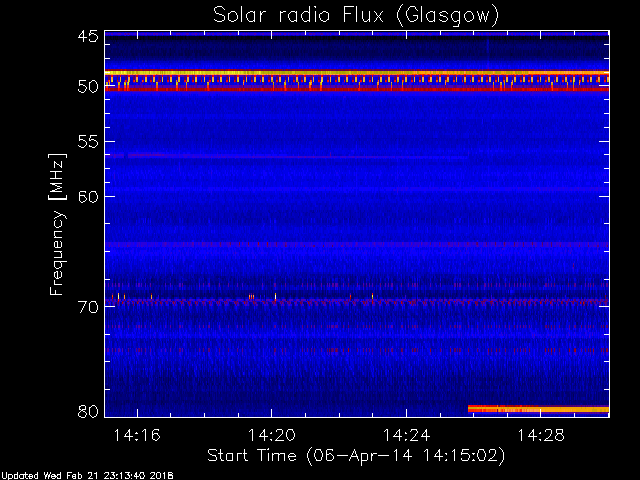Click the 14:20 time tick label
Viewport: 640px width, 480px height.
coord(272,435)
